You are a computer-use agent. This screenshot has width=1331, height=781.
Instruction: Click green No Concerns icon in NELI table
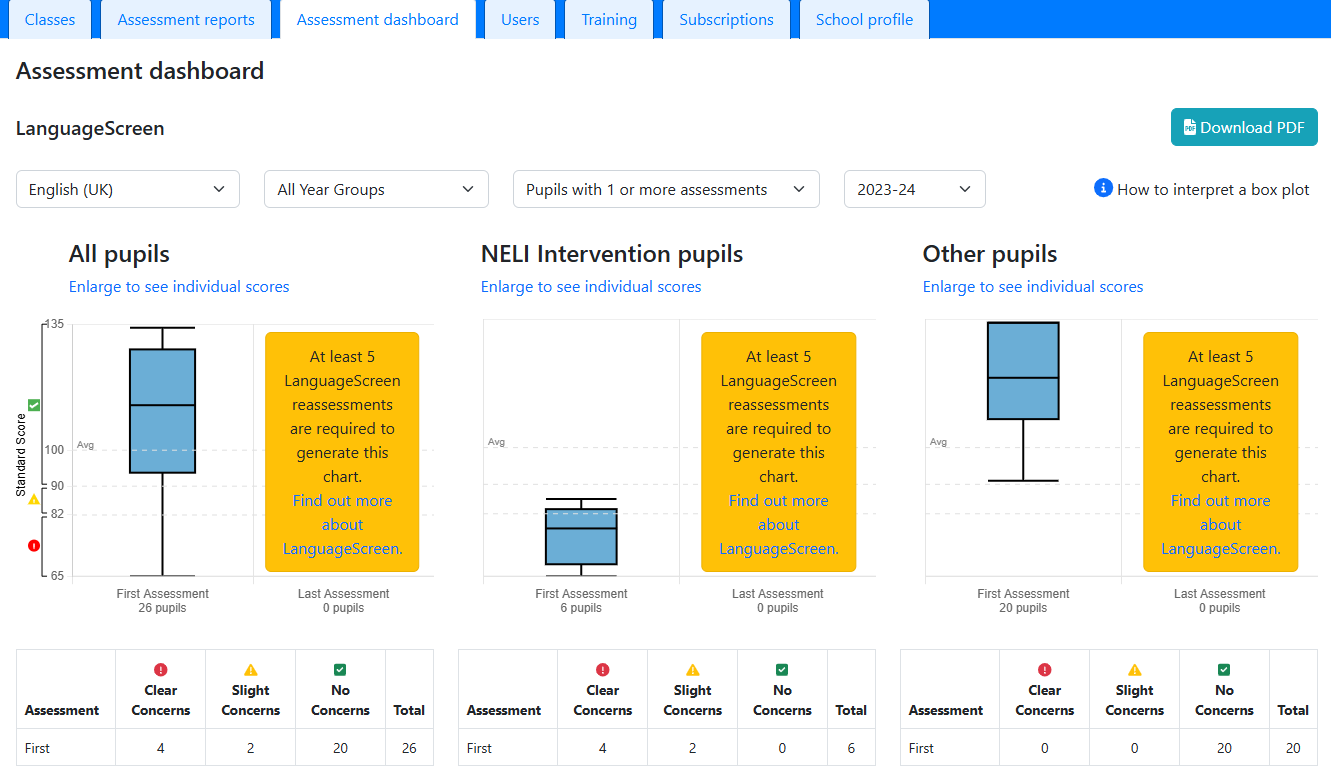(x=782, y=670)
